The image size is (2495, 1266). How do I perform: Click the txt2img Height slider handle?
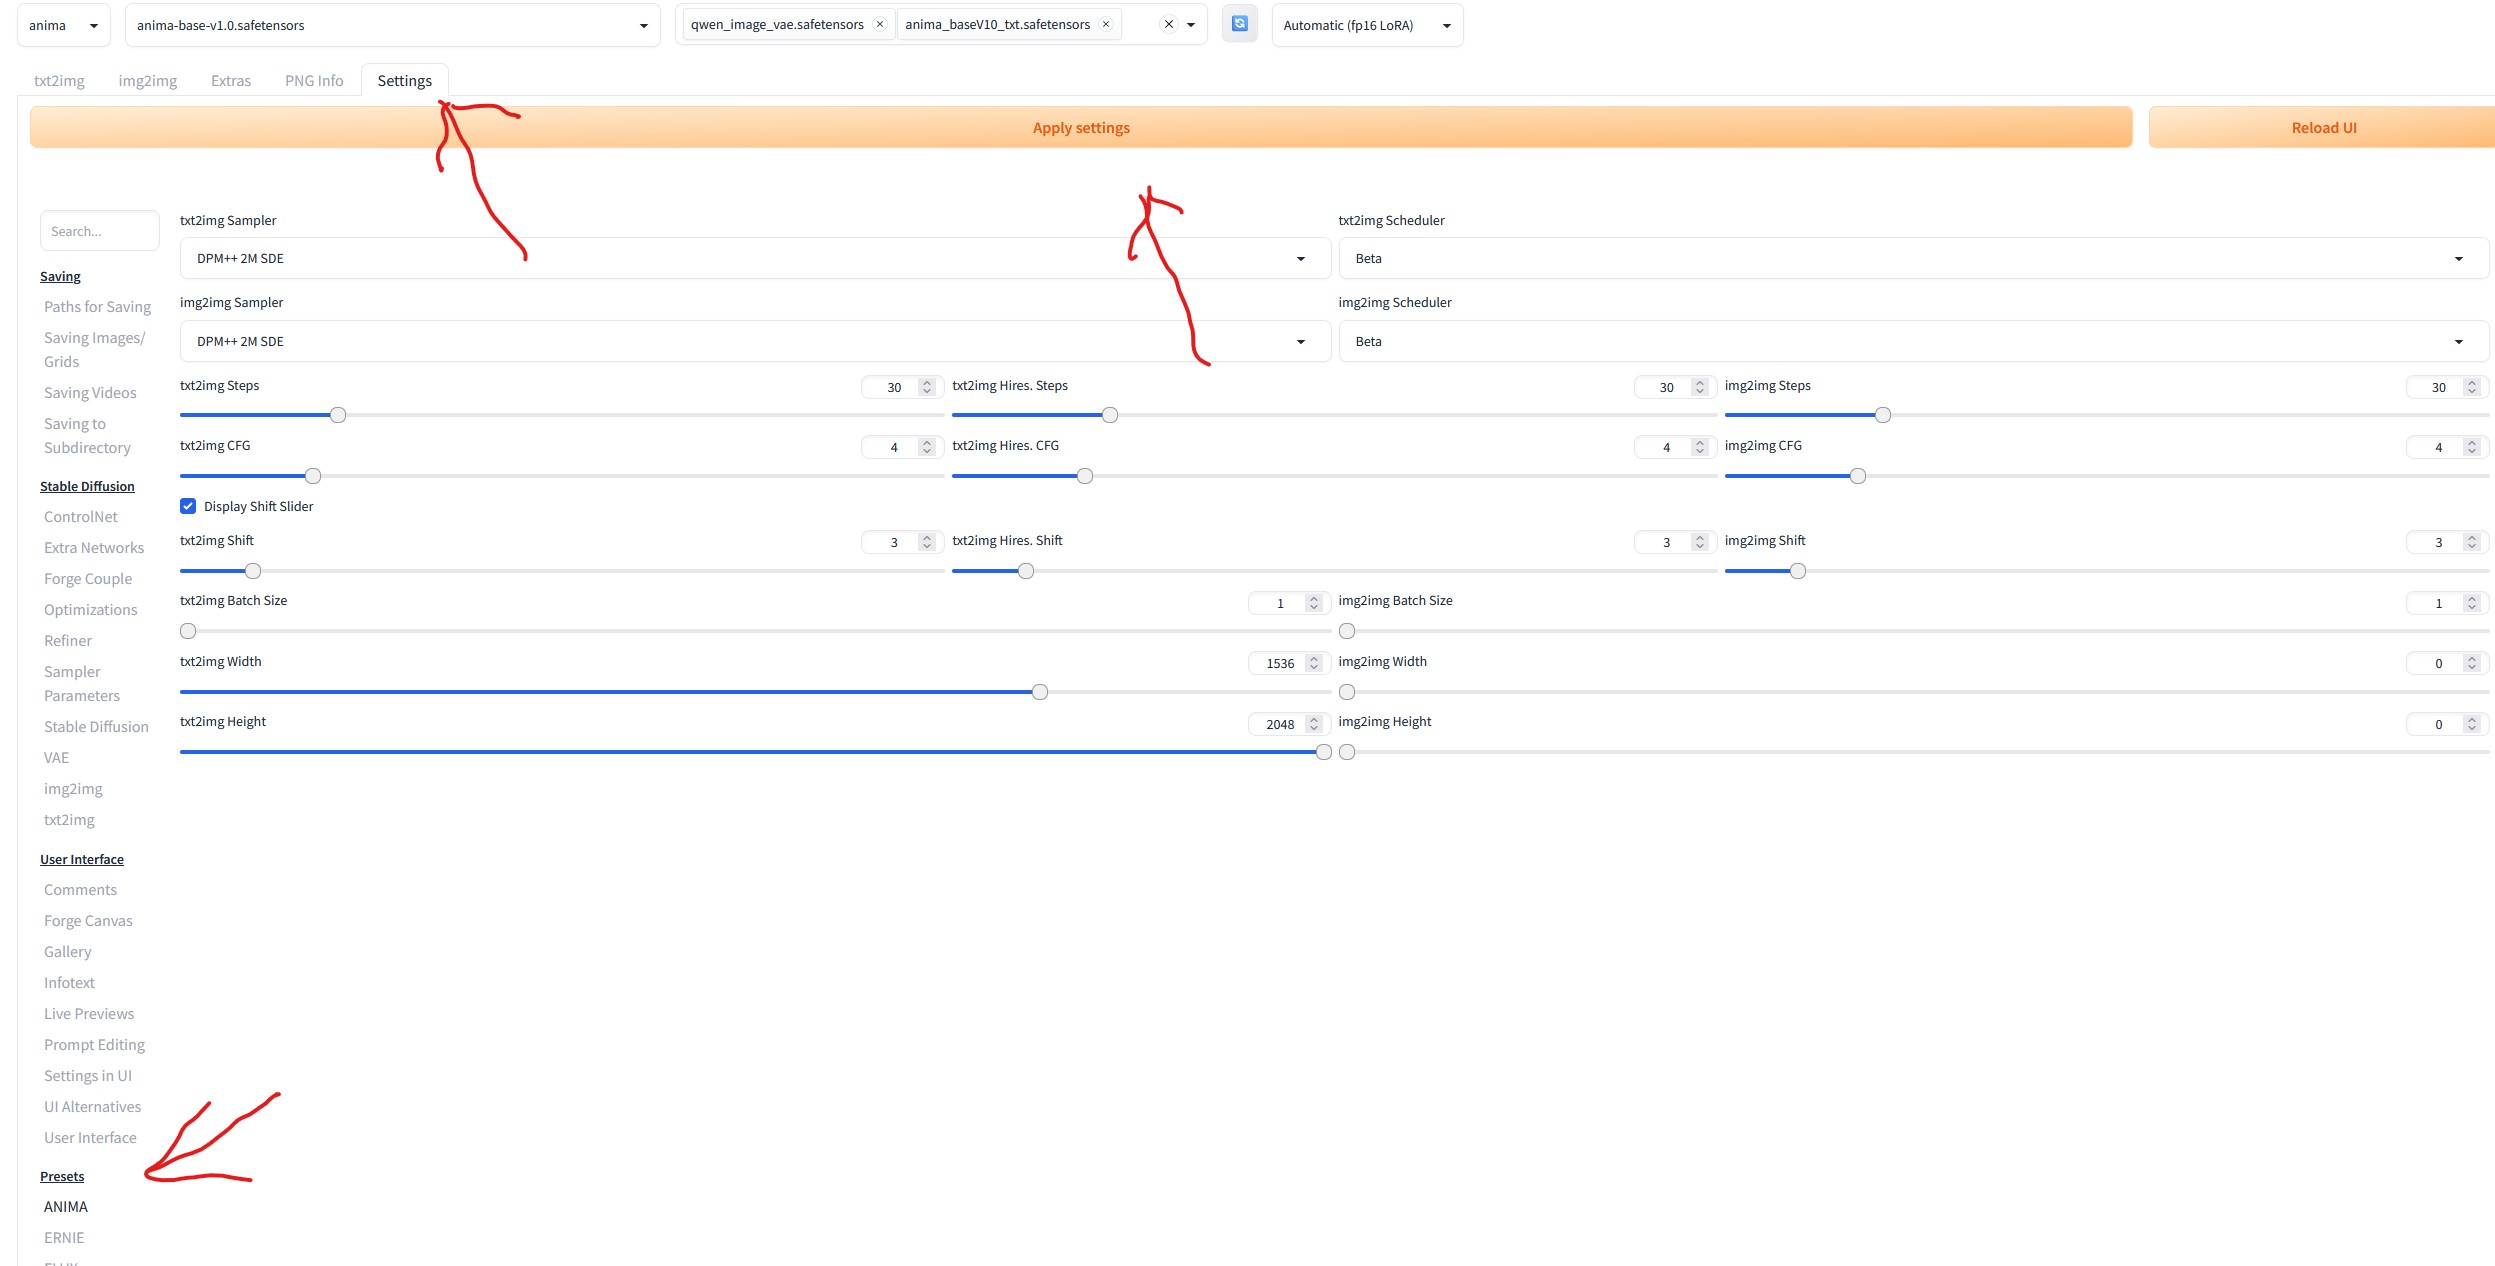click(1324, 752)
